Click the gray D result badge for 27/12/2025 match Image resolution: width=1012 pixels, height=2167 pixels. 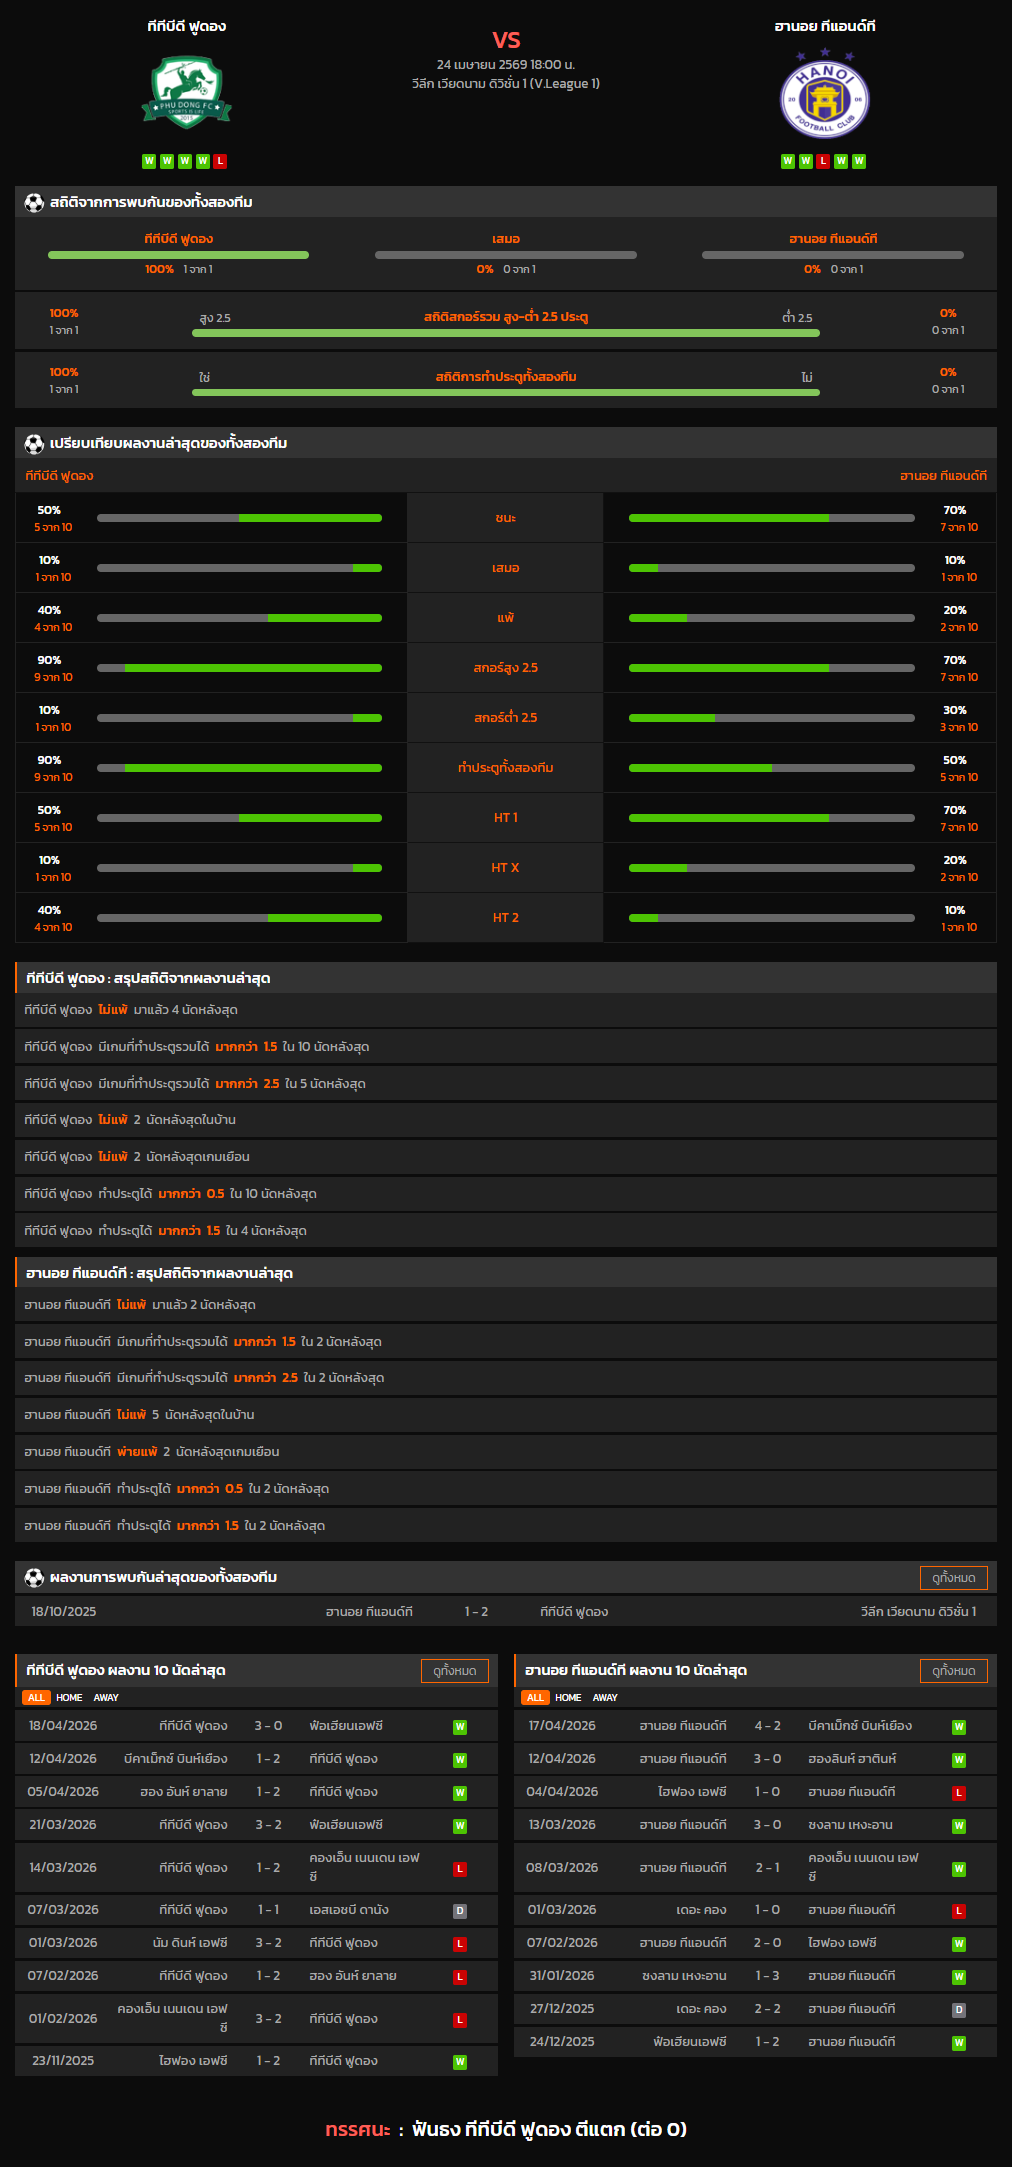[958, 2010]
